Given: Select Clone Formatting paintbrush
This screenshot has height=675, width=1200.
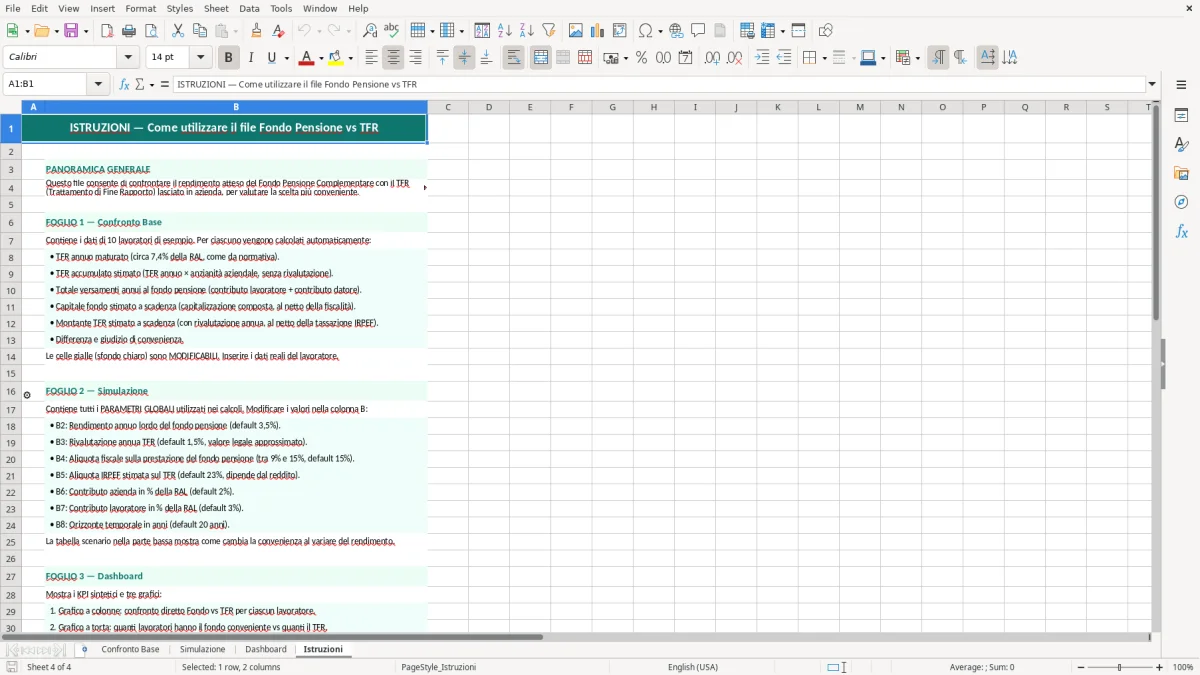Looking at the screenshot, I should pos(257,31).
